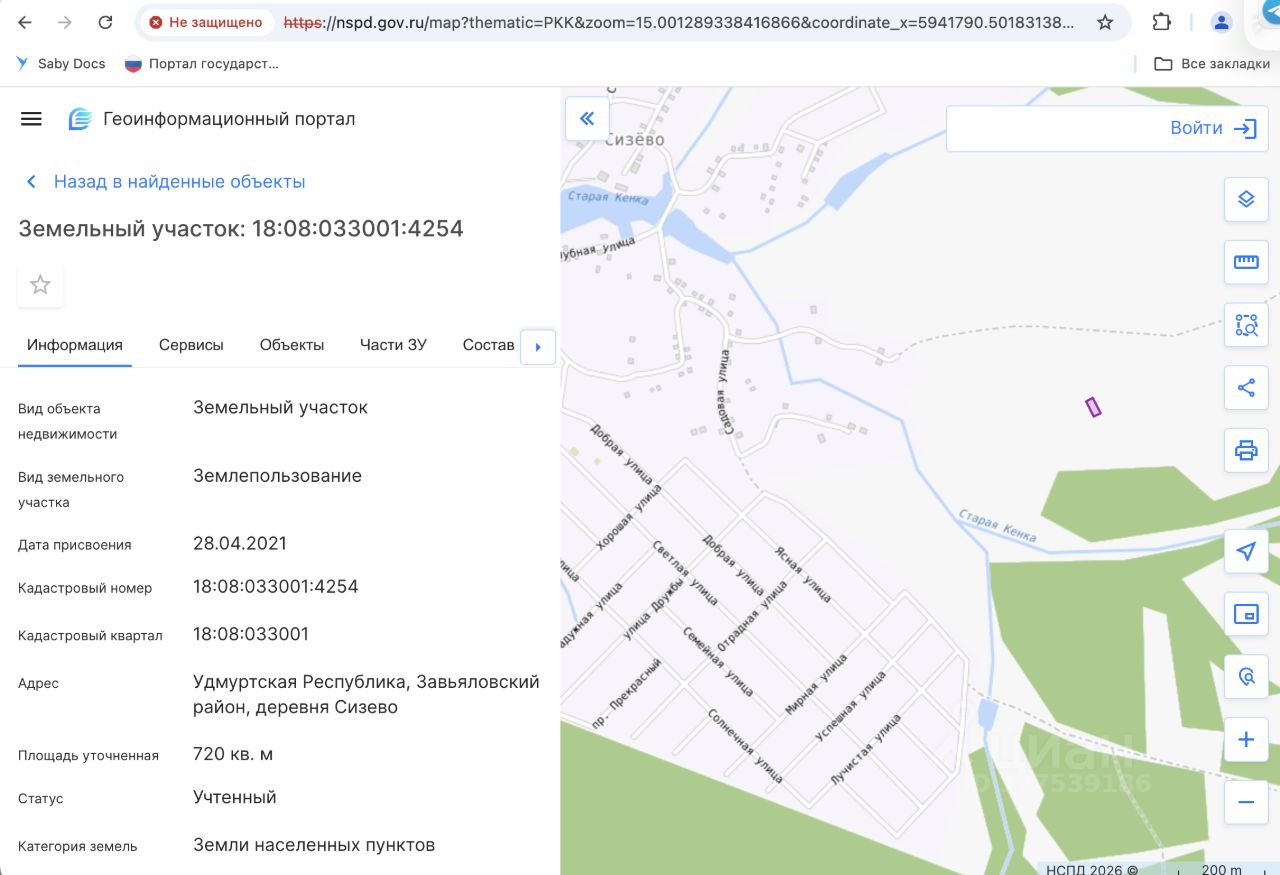Click the Ясная улица label on the map

(x=803, y=574)
